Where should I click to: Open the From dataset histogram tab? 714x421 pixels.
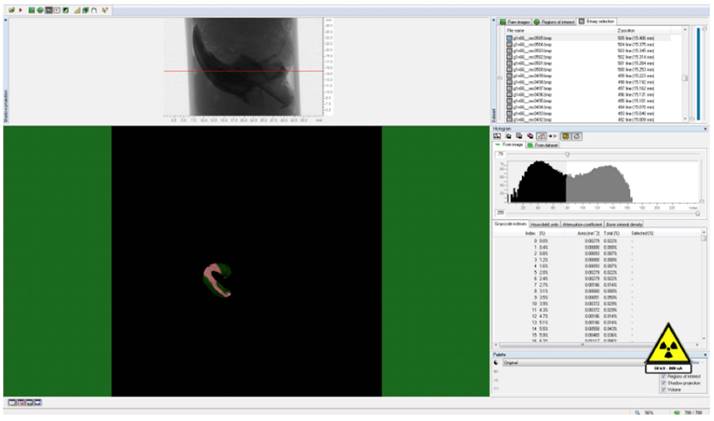(x=543, y=145)
